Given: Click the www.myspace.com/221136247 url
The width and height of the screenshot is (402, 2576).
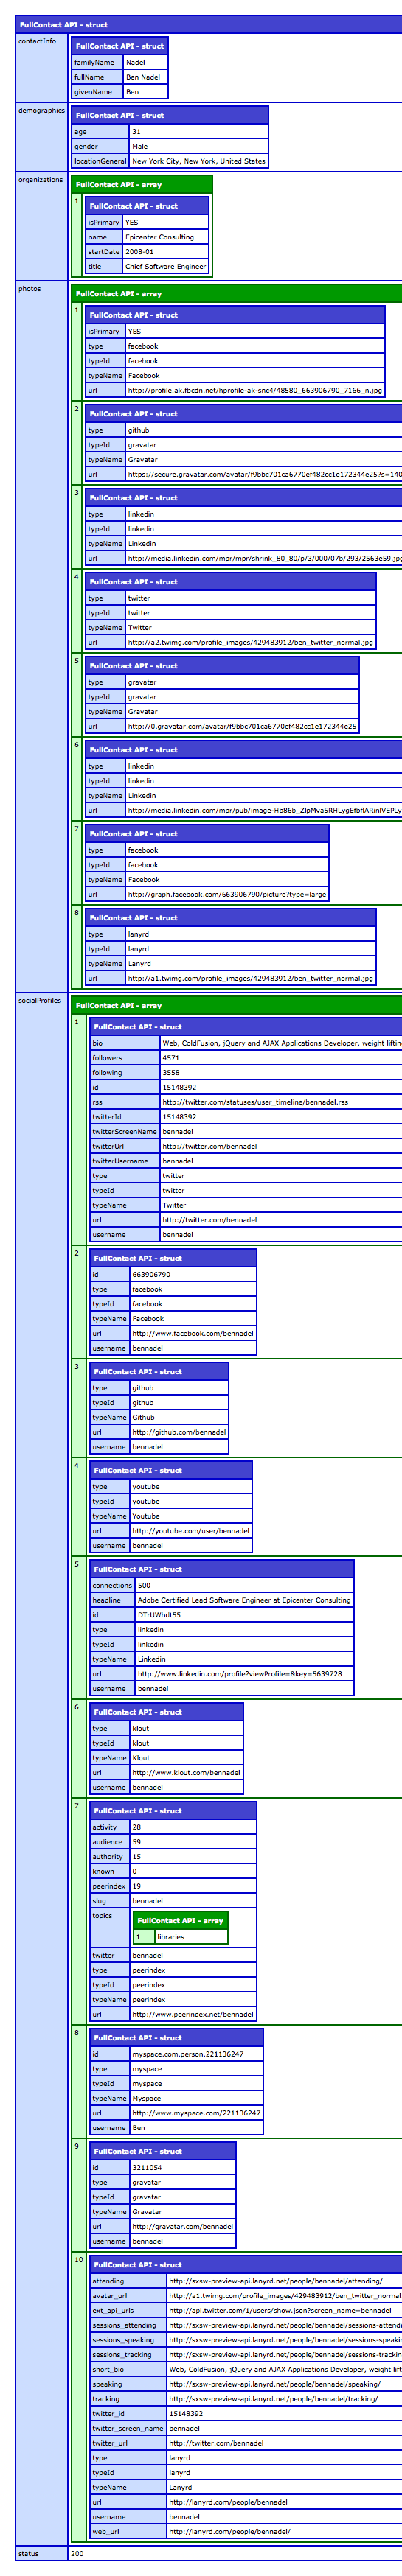Looking at the screenshot, I should (196, 2113).
